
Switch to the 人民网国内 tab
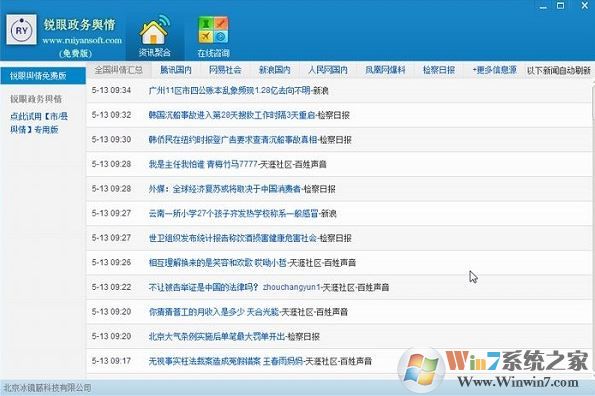click(x=328, y=70)
